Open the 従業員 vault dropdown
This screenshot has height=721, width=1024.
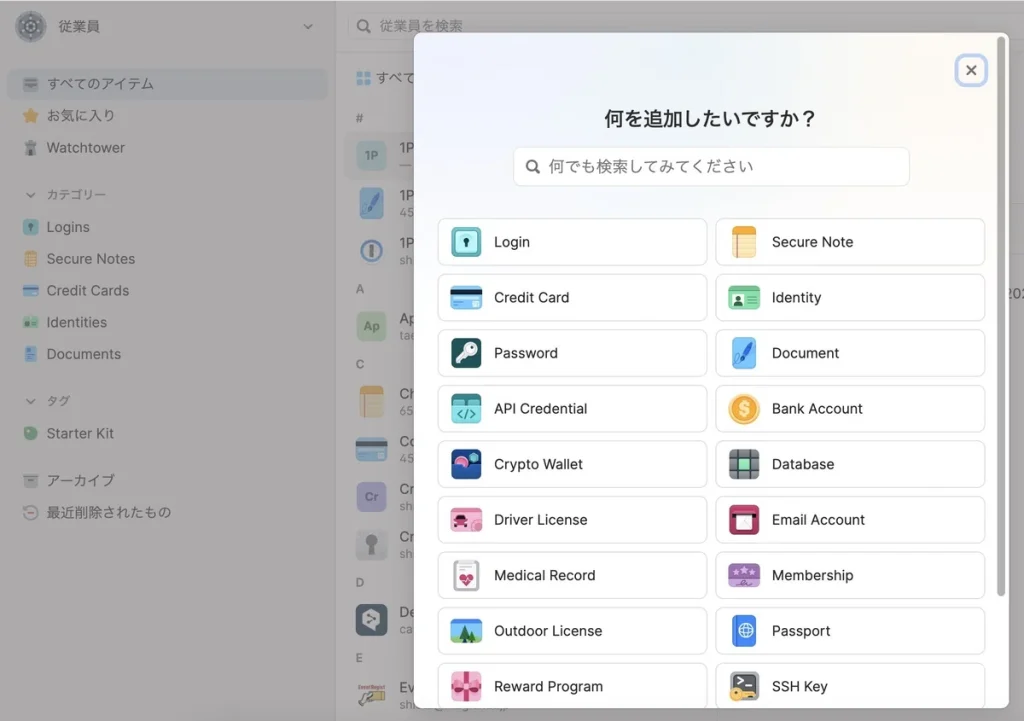click(308, 27)
